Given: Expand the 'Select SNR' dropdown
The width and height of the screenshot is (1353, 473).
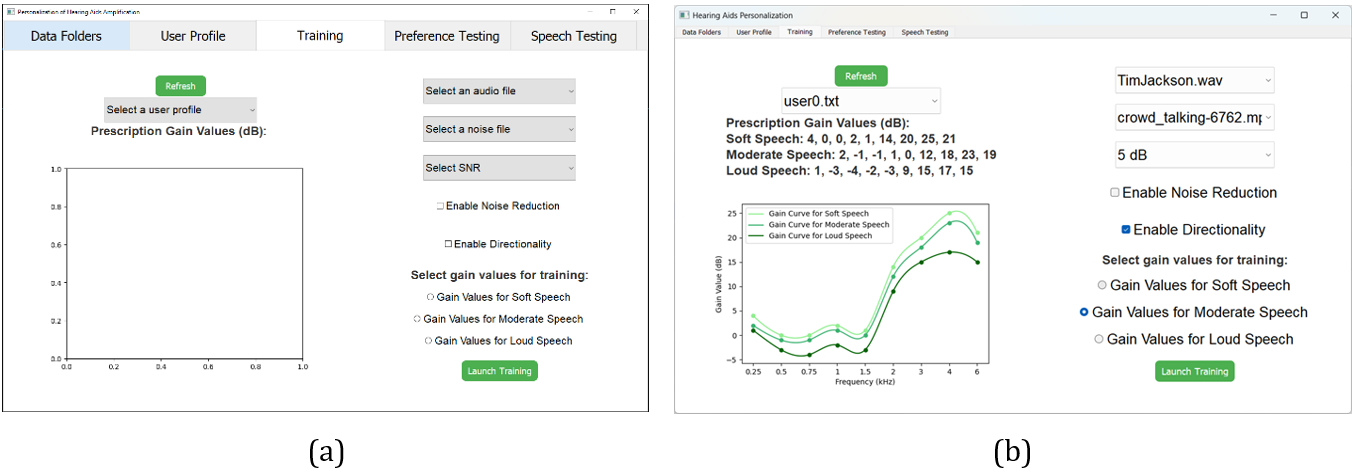Looking at the screenshot, I should tap(499, 168).
